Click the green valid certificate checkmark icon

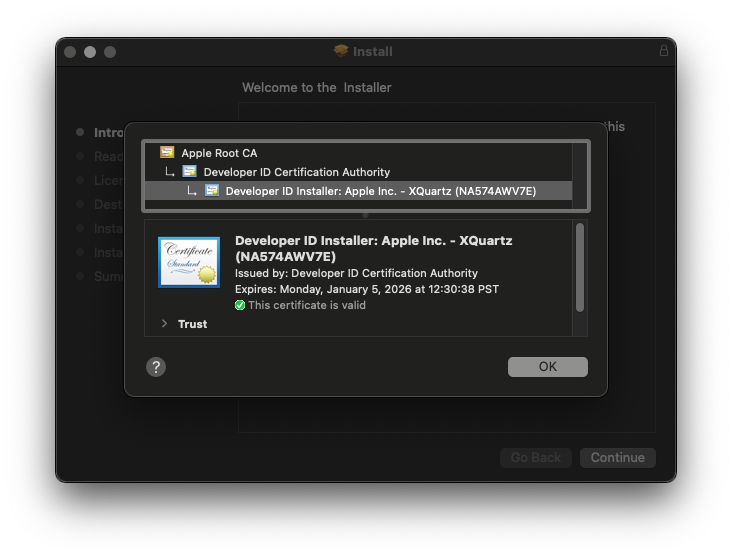[240, 305]
